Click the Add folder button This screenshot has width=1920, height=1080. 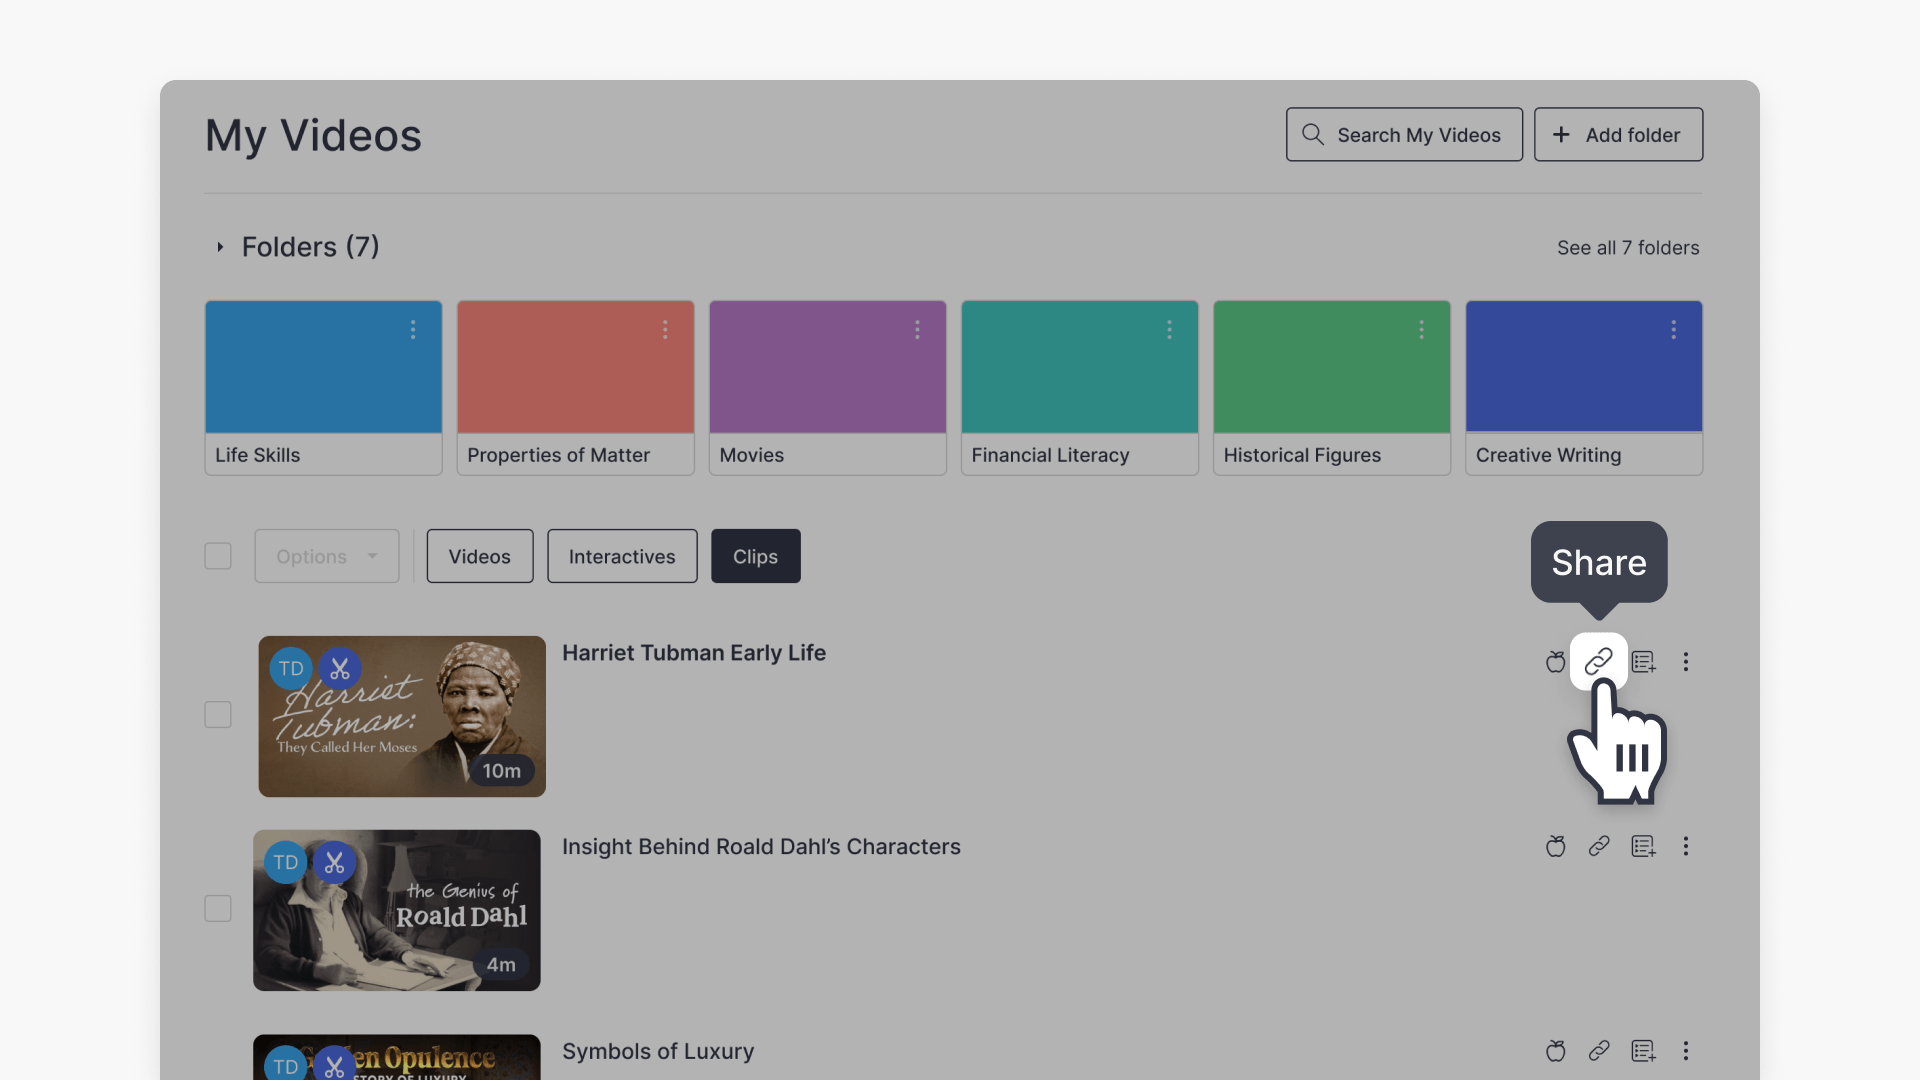tap(1617, 135)
